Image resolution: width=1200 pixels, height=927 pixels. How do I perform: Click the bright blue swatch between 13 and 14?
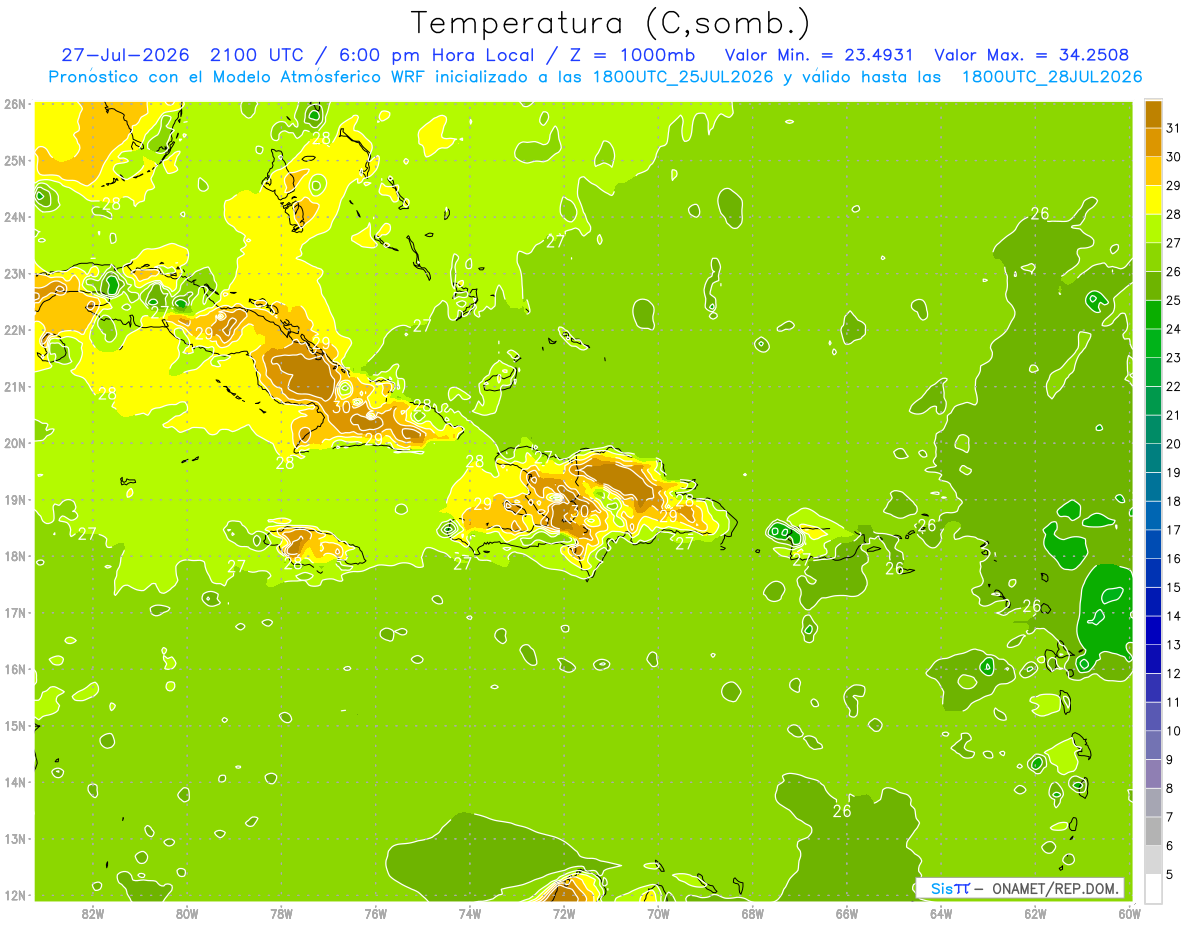1153,630
